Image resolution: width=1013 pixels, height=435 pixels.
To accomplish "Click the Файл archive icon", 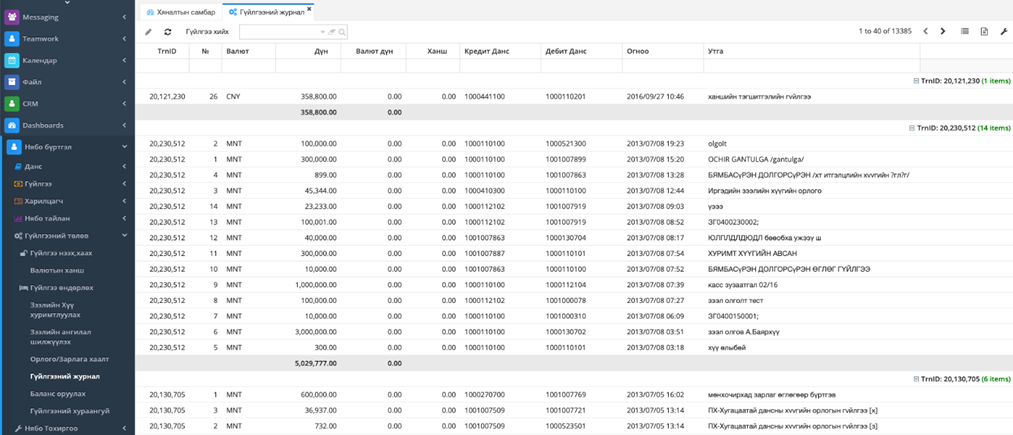I will coord(12,82).
